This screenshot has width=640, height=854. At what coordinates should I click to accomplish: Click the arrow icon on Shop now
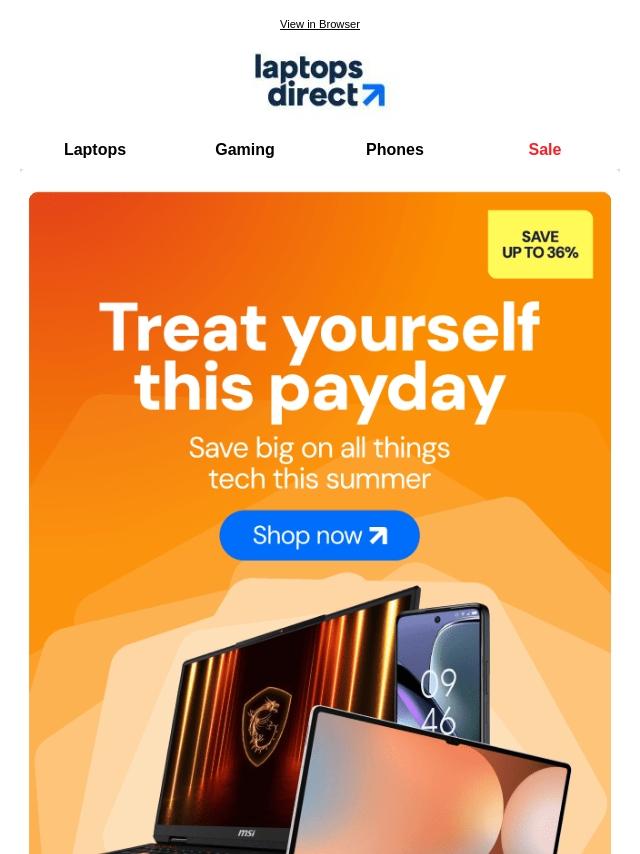click(x=378, y=536)
